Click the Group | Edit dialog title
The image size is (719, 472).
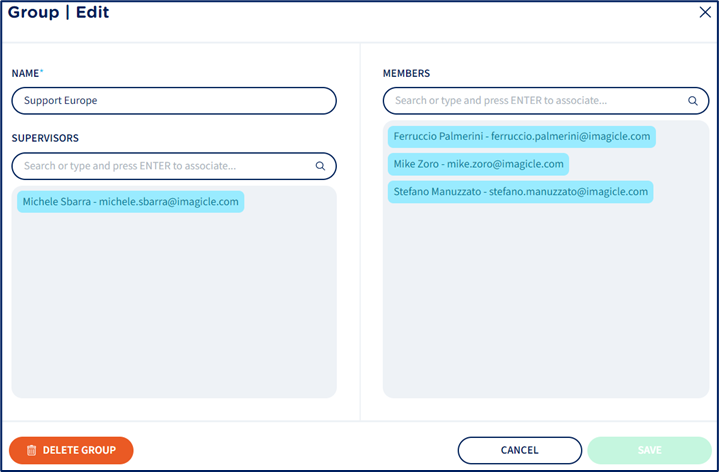pyautogui.click(x=59, y=13)
